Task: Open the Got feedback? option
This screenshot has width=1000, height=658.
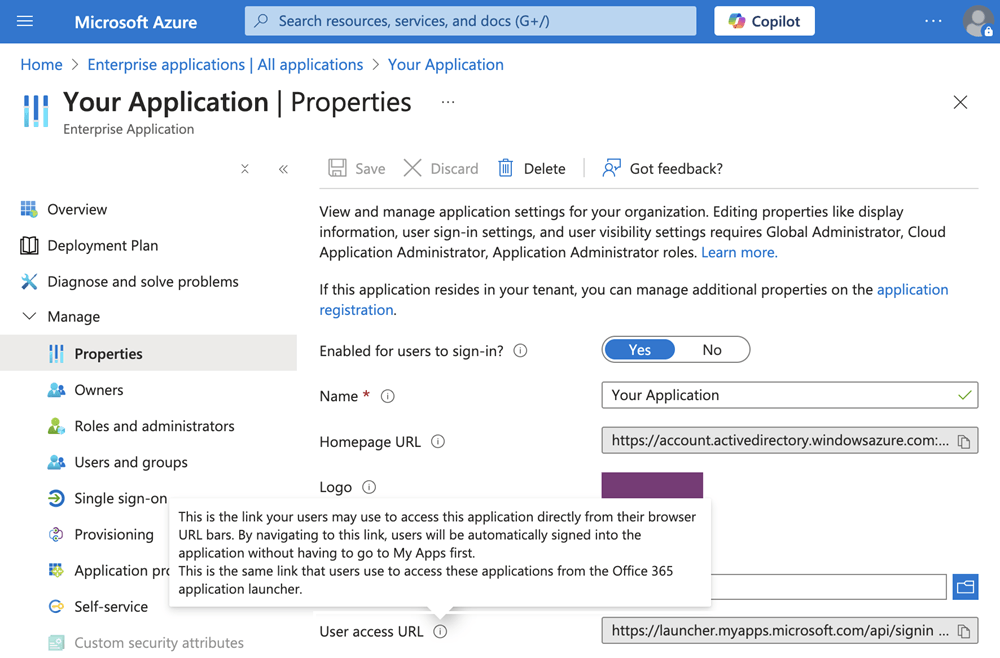Action: tap(663, 168)
